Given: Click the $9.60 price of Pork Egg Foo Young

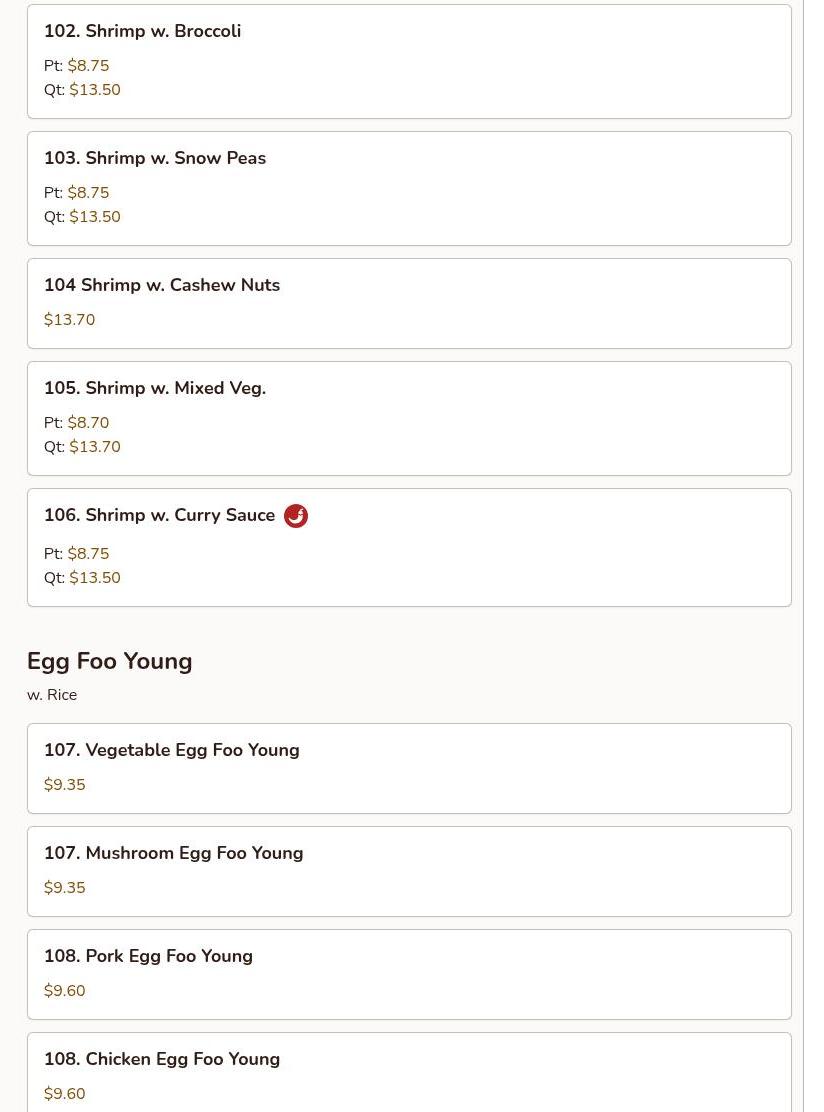Looking at the screenshot, I should coord(65,991).
